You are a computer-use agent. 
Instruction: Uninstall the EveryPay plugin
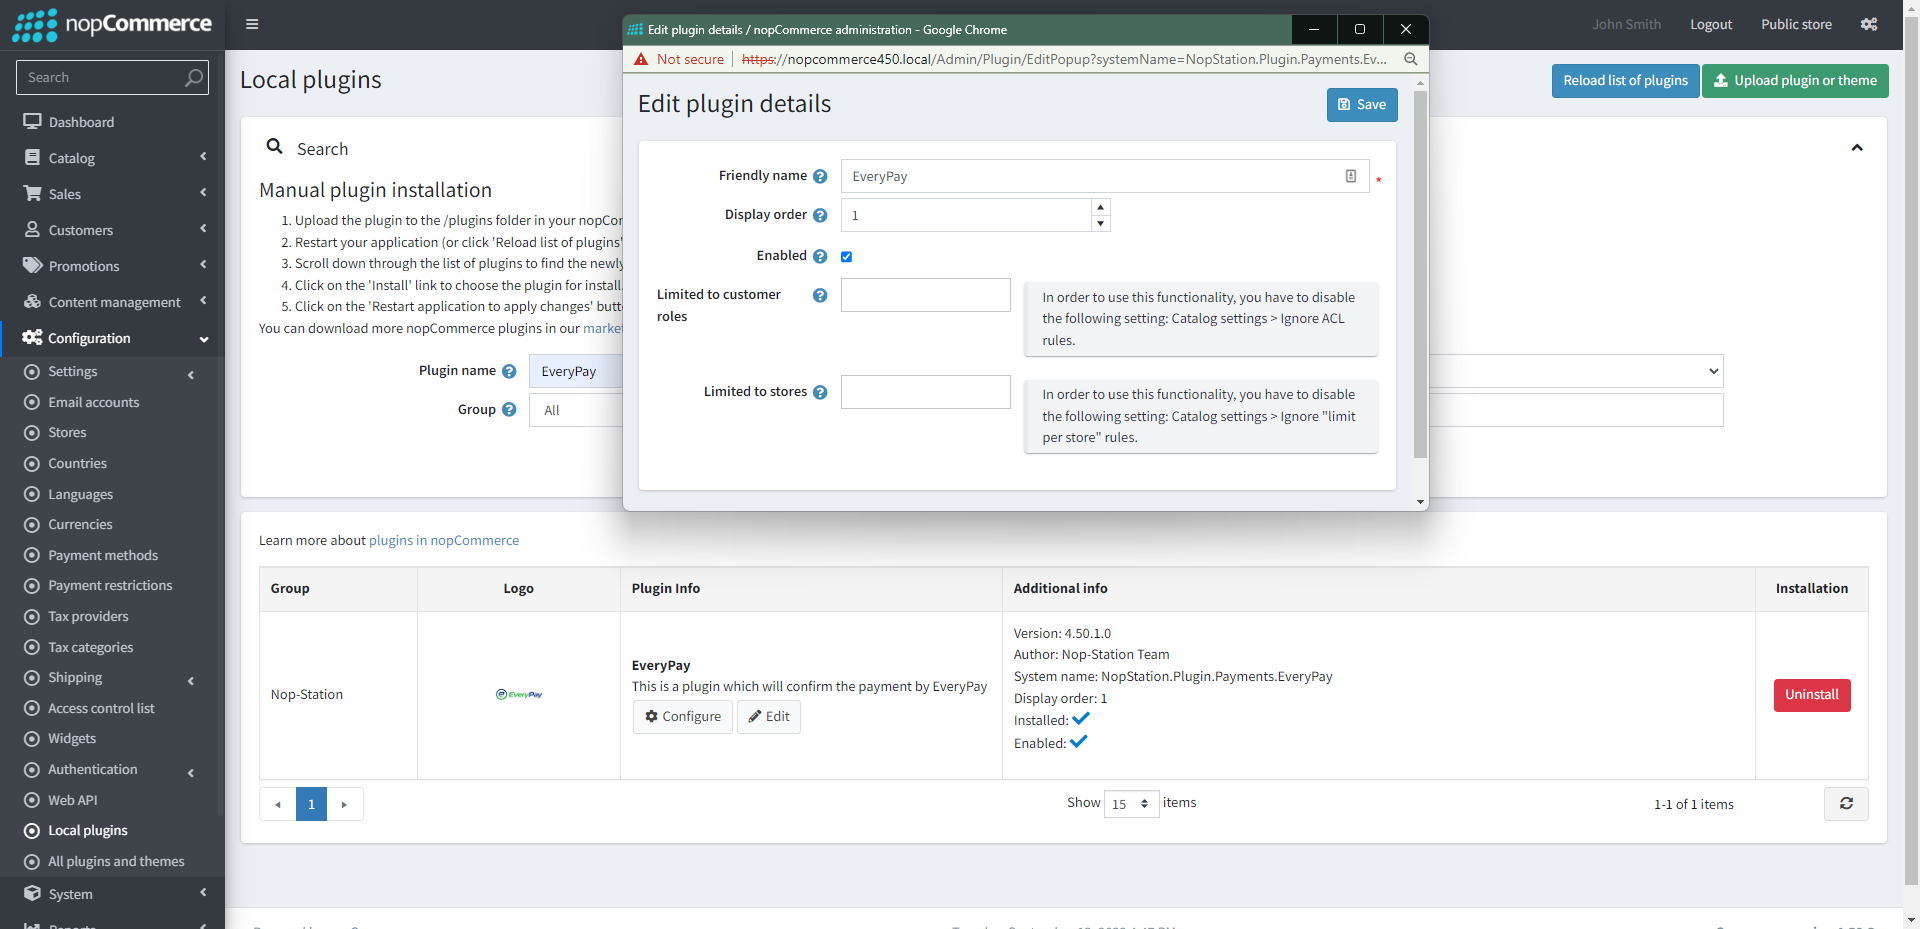point(1812,695)
